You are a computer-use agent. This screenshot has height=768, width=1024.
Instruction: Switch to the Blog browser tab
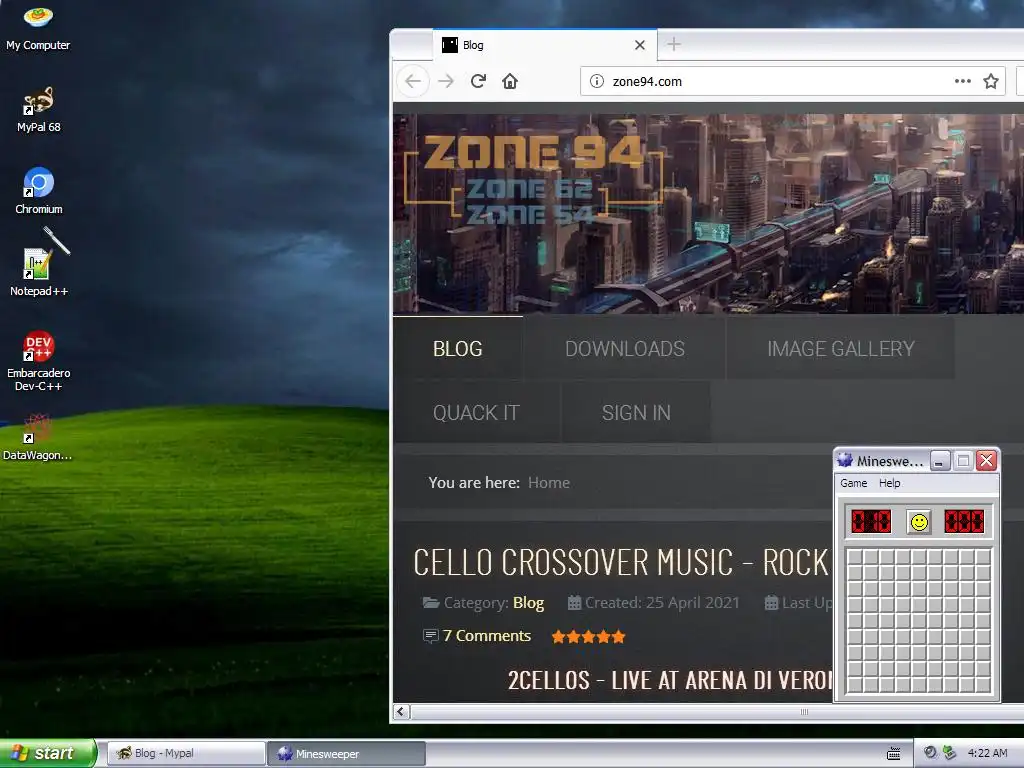point(545,45)
